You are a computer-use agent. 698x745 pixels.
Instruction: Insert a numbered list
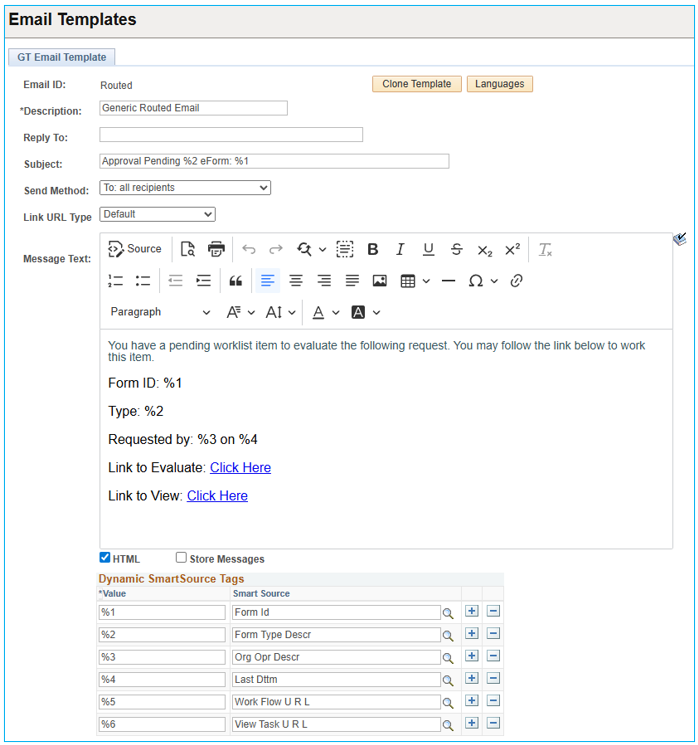click(115, 281)
